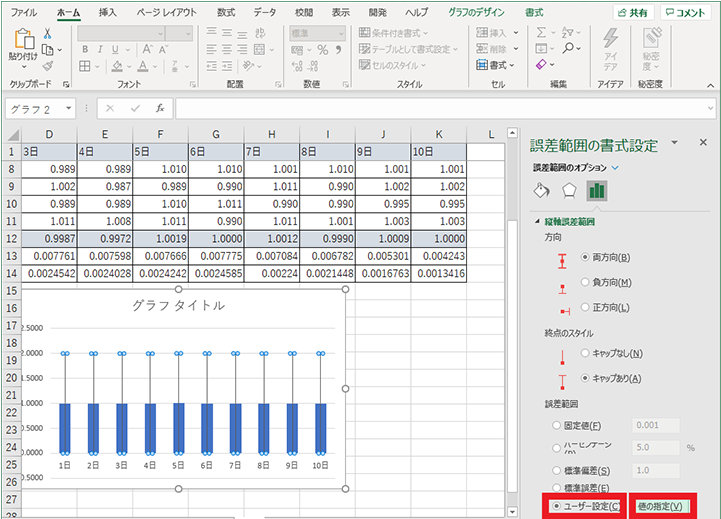Click the 固定値 value input field

[x=656, y=425]
